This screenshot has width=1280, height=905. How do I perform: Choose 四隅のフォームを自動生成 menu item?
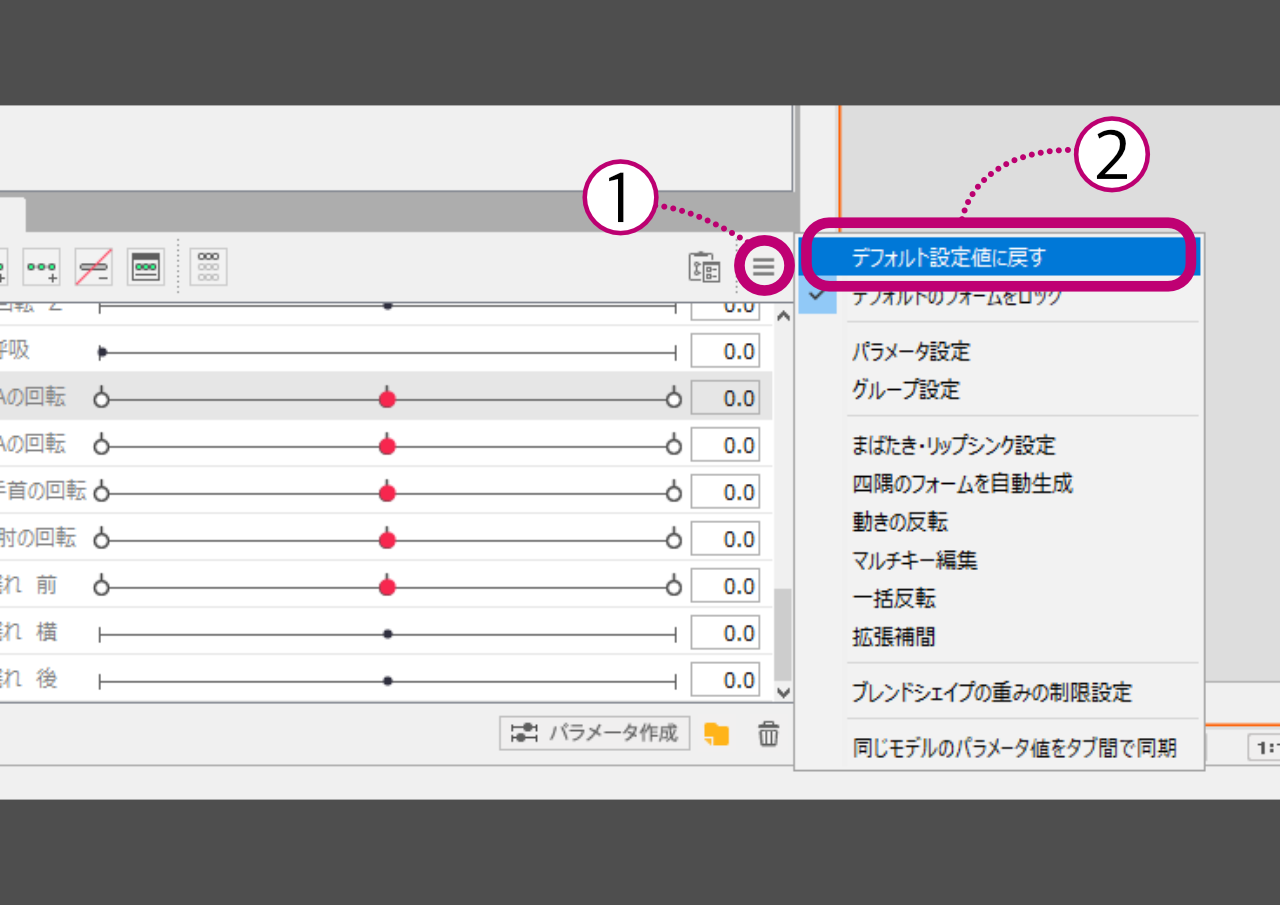coord(1000,484)
